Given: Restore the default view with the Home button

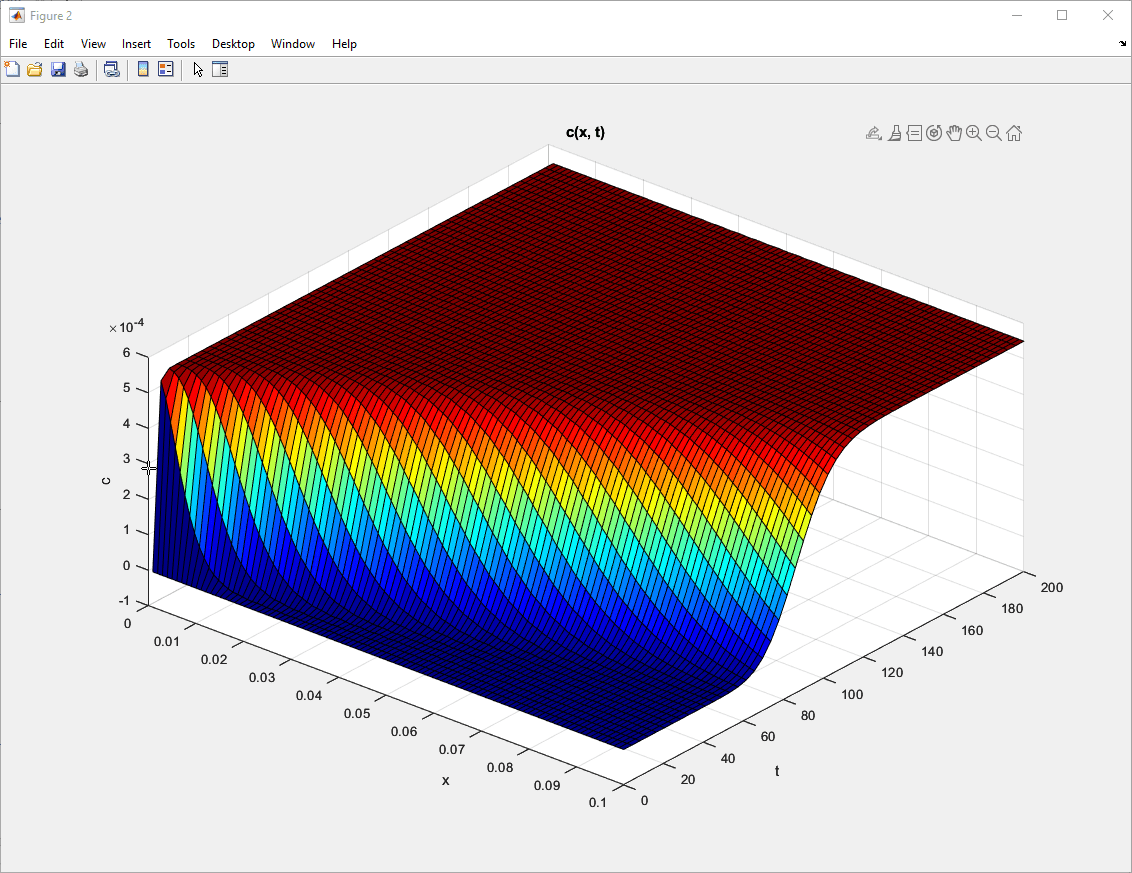Looking at the screenshot, I should coord(1013,132).
